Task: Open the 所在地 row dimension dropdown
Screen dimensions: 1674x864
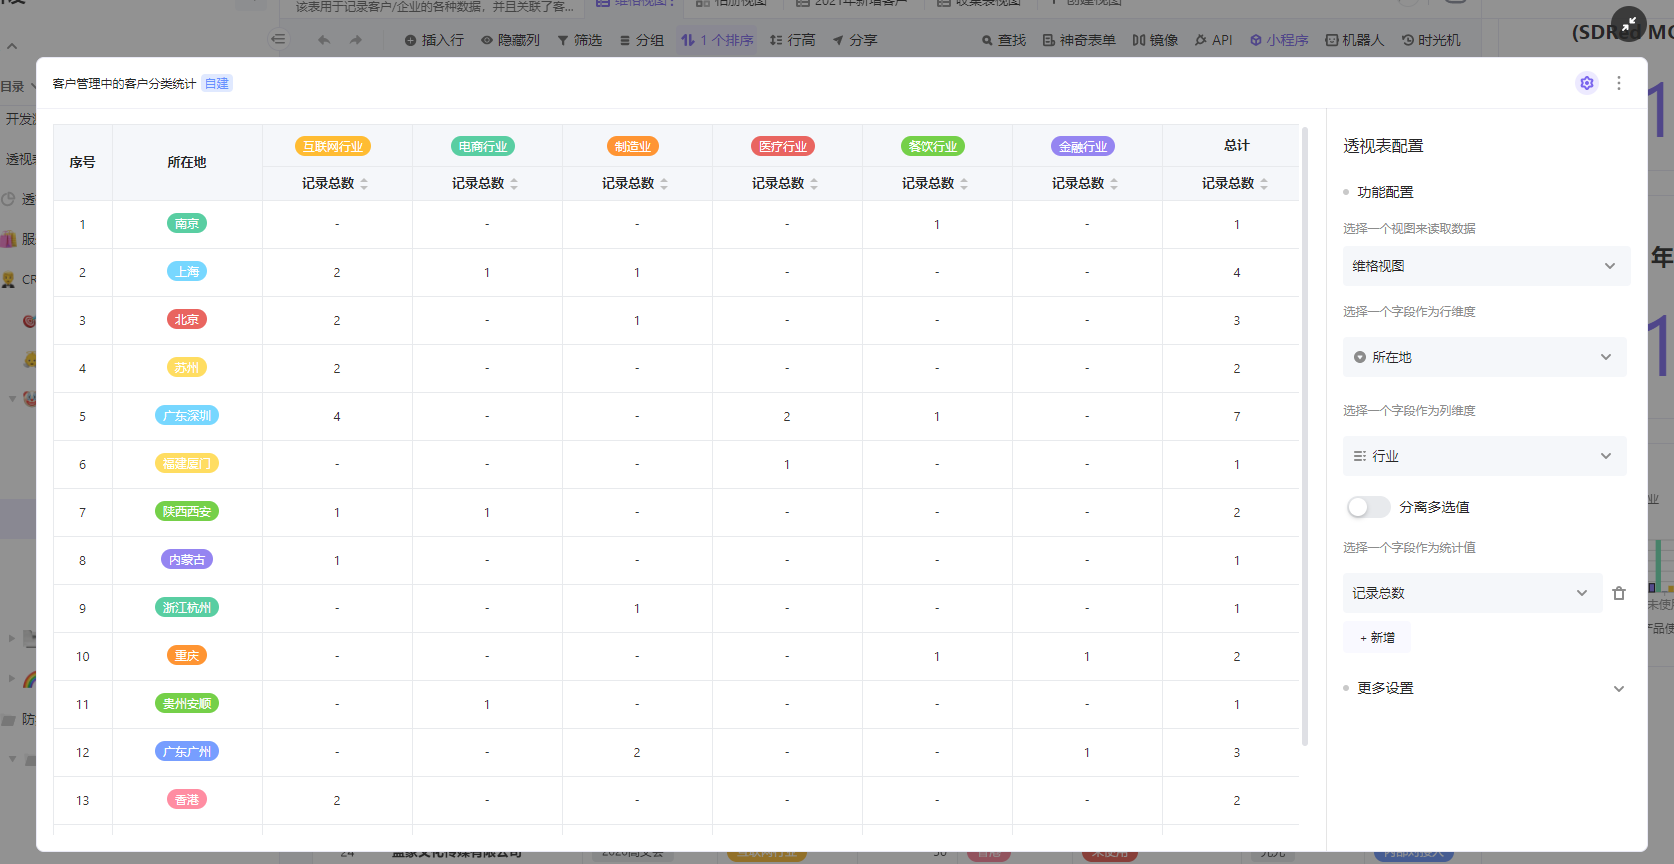Action: click(x=1484, y=357)
